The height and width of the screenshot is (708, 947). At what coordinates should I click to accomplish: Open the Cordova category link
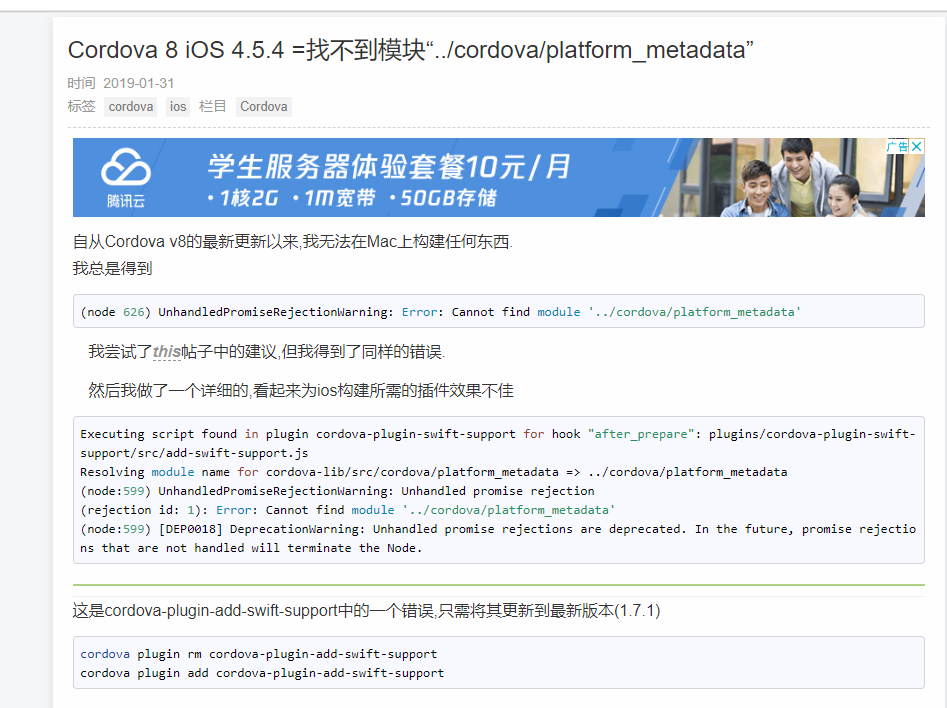coord(263,107)
